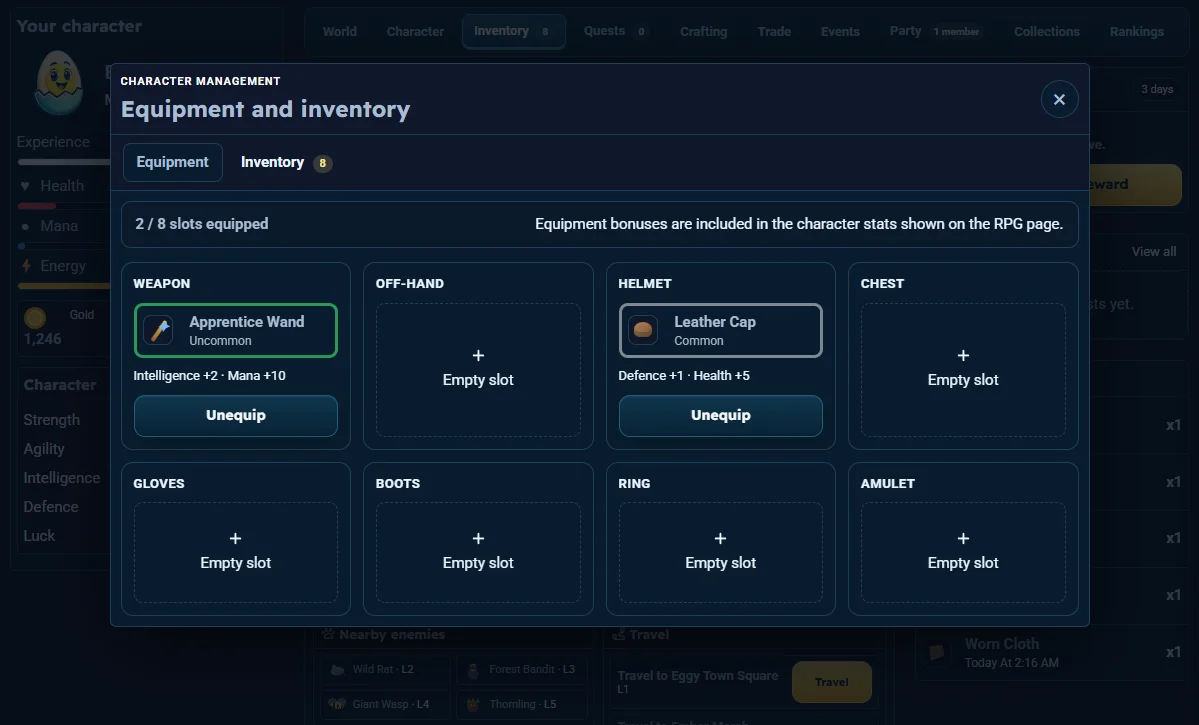Travel to Eggy Town Square
The height and width of the screenshot is (725, 1199).
(832, 682)
